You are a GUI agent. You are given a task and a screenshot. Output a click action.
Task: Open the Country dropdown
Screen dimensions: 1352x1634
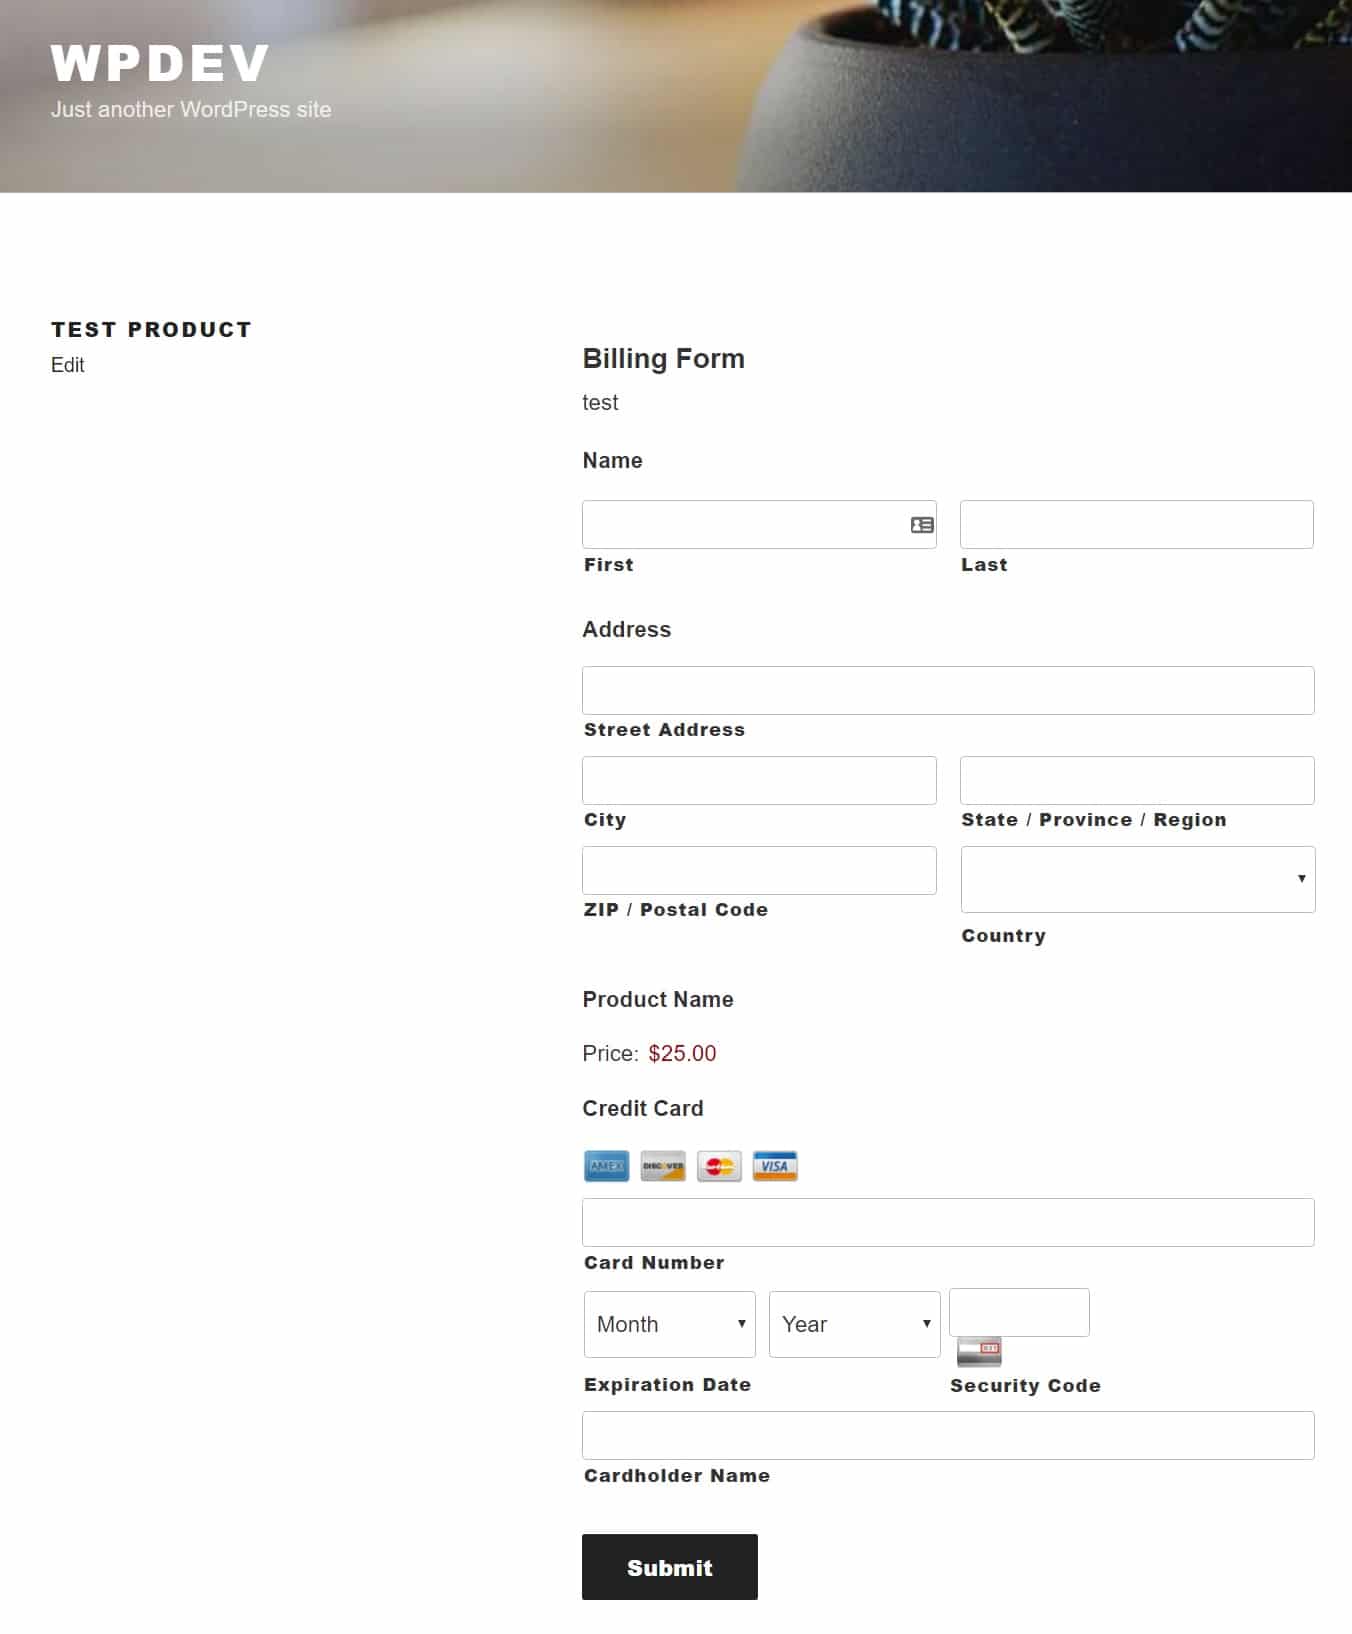pos(1137,879)
